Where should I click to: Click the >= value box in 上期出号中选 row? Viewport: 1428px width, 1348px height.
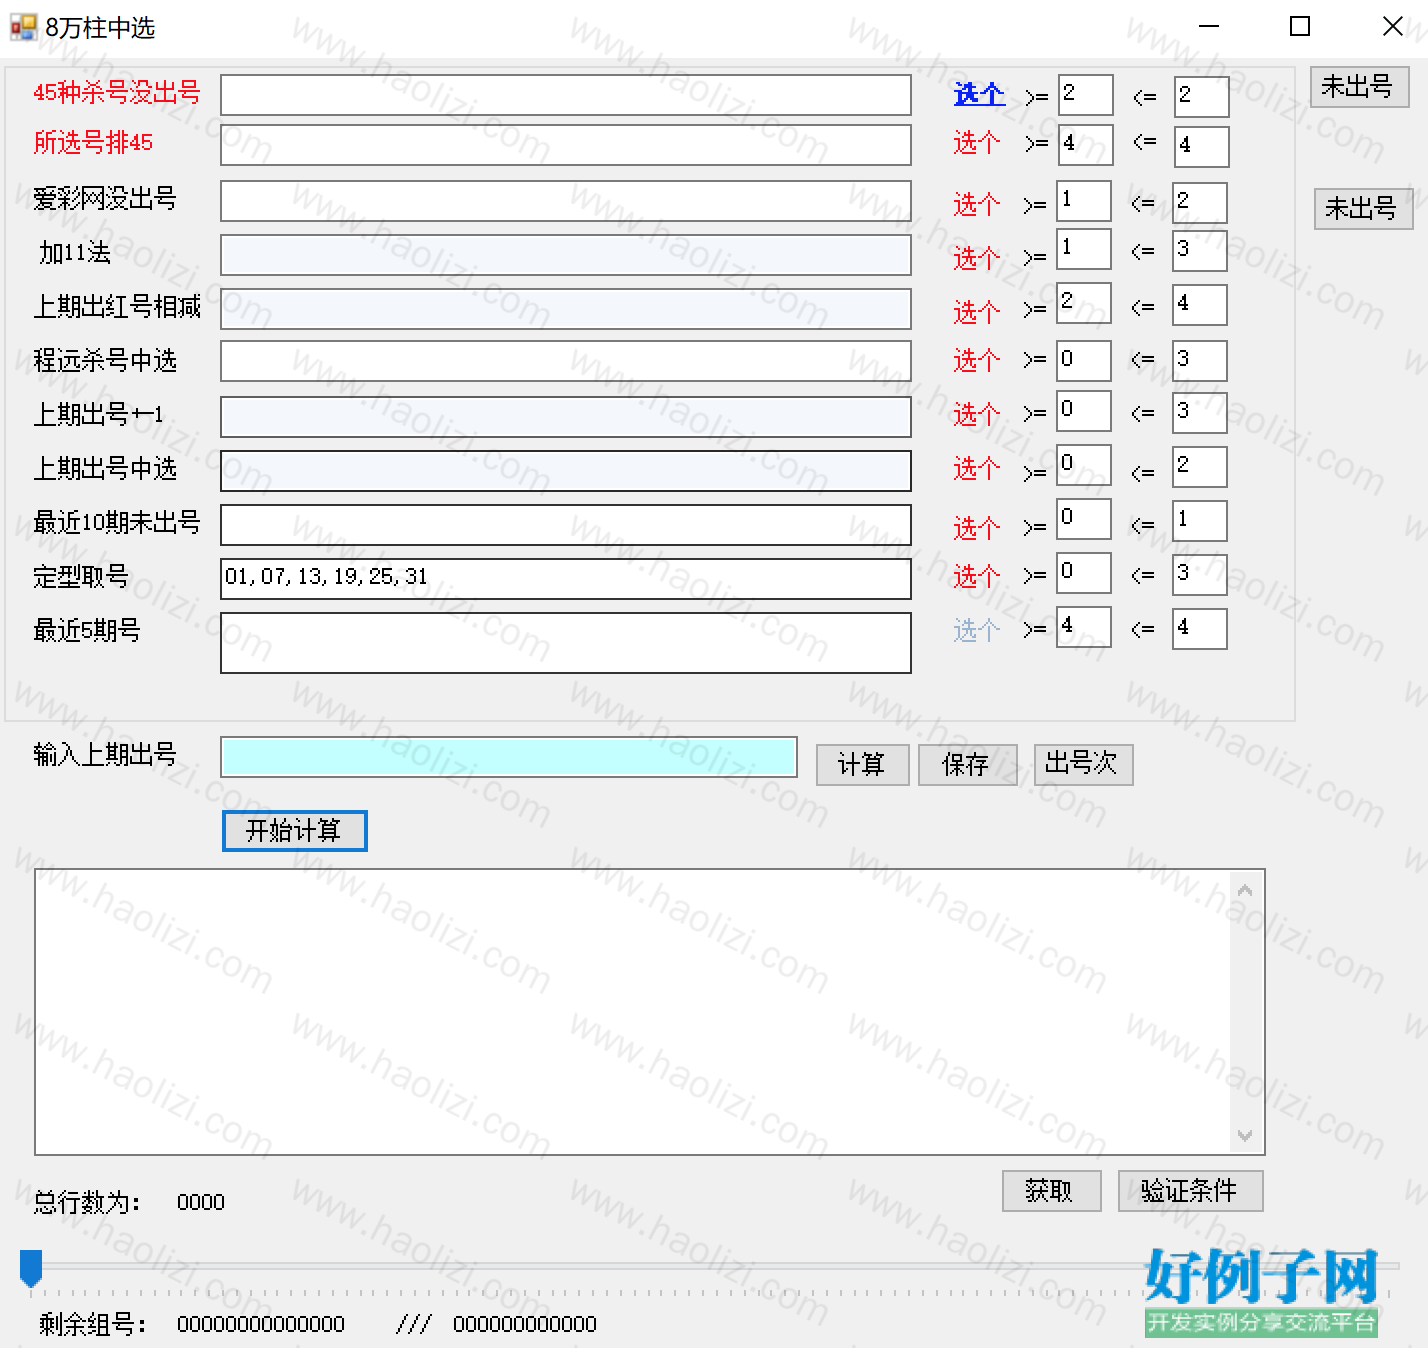(x=1084, y=465)
